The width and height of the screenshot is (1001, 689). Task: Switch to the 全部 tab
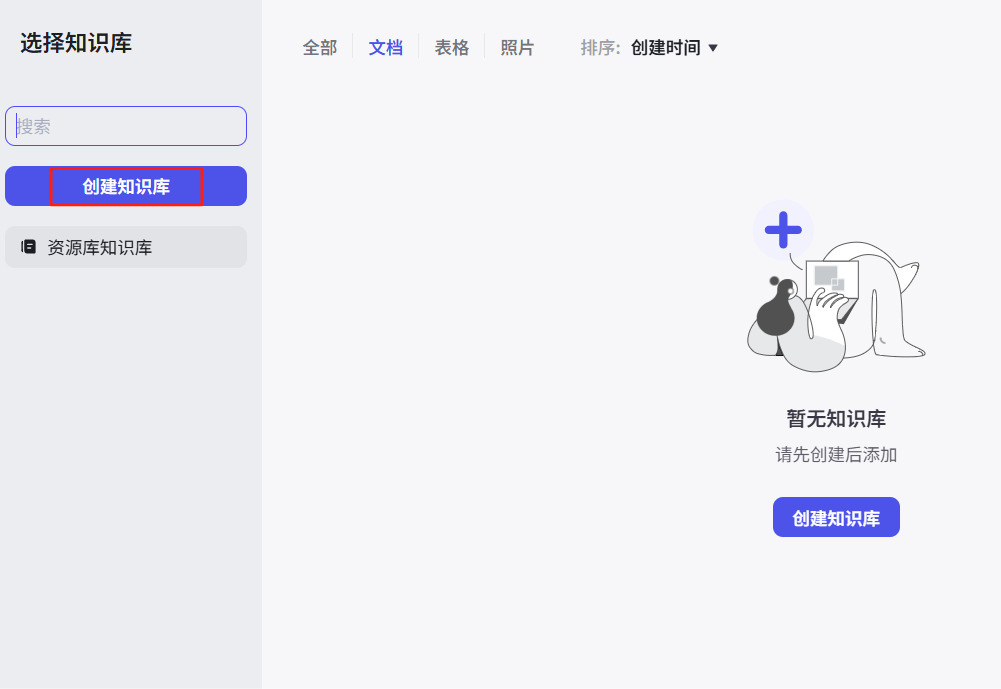point(318,47)
